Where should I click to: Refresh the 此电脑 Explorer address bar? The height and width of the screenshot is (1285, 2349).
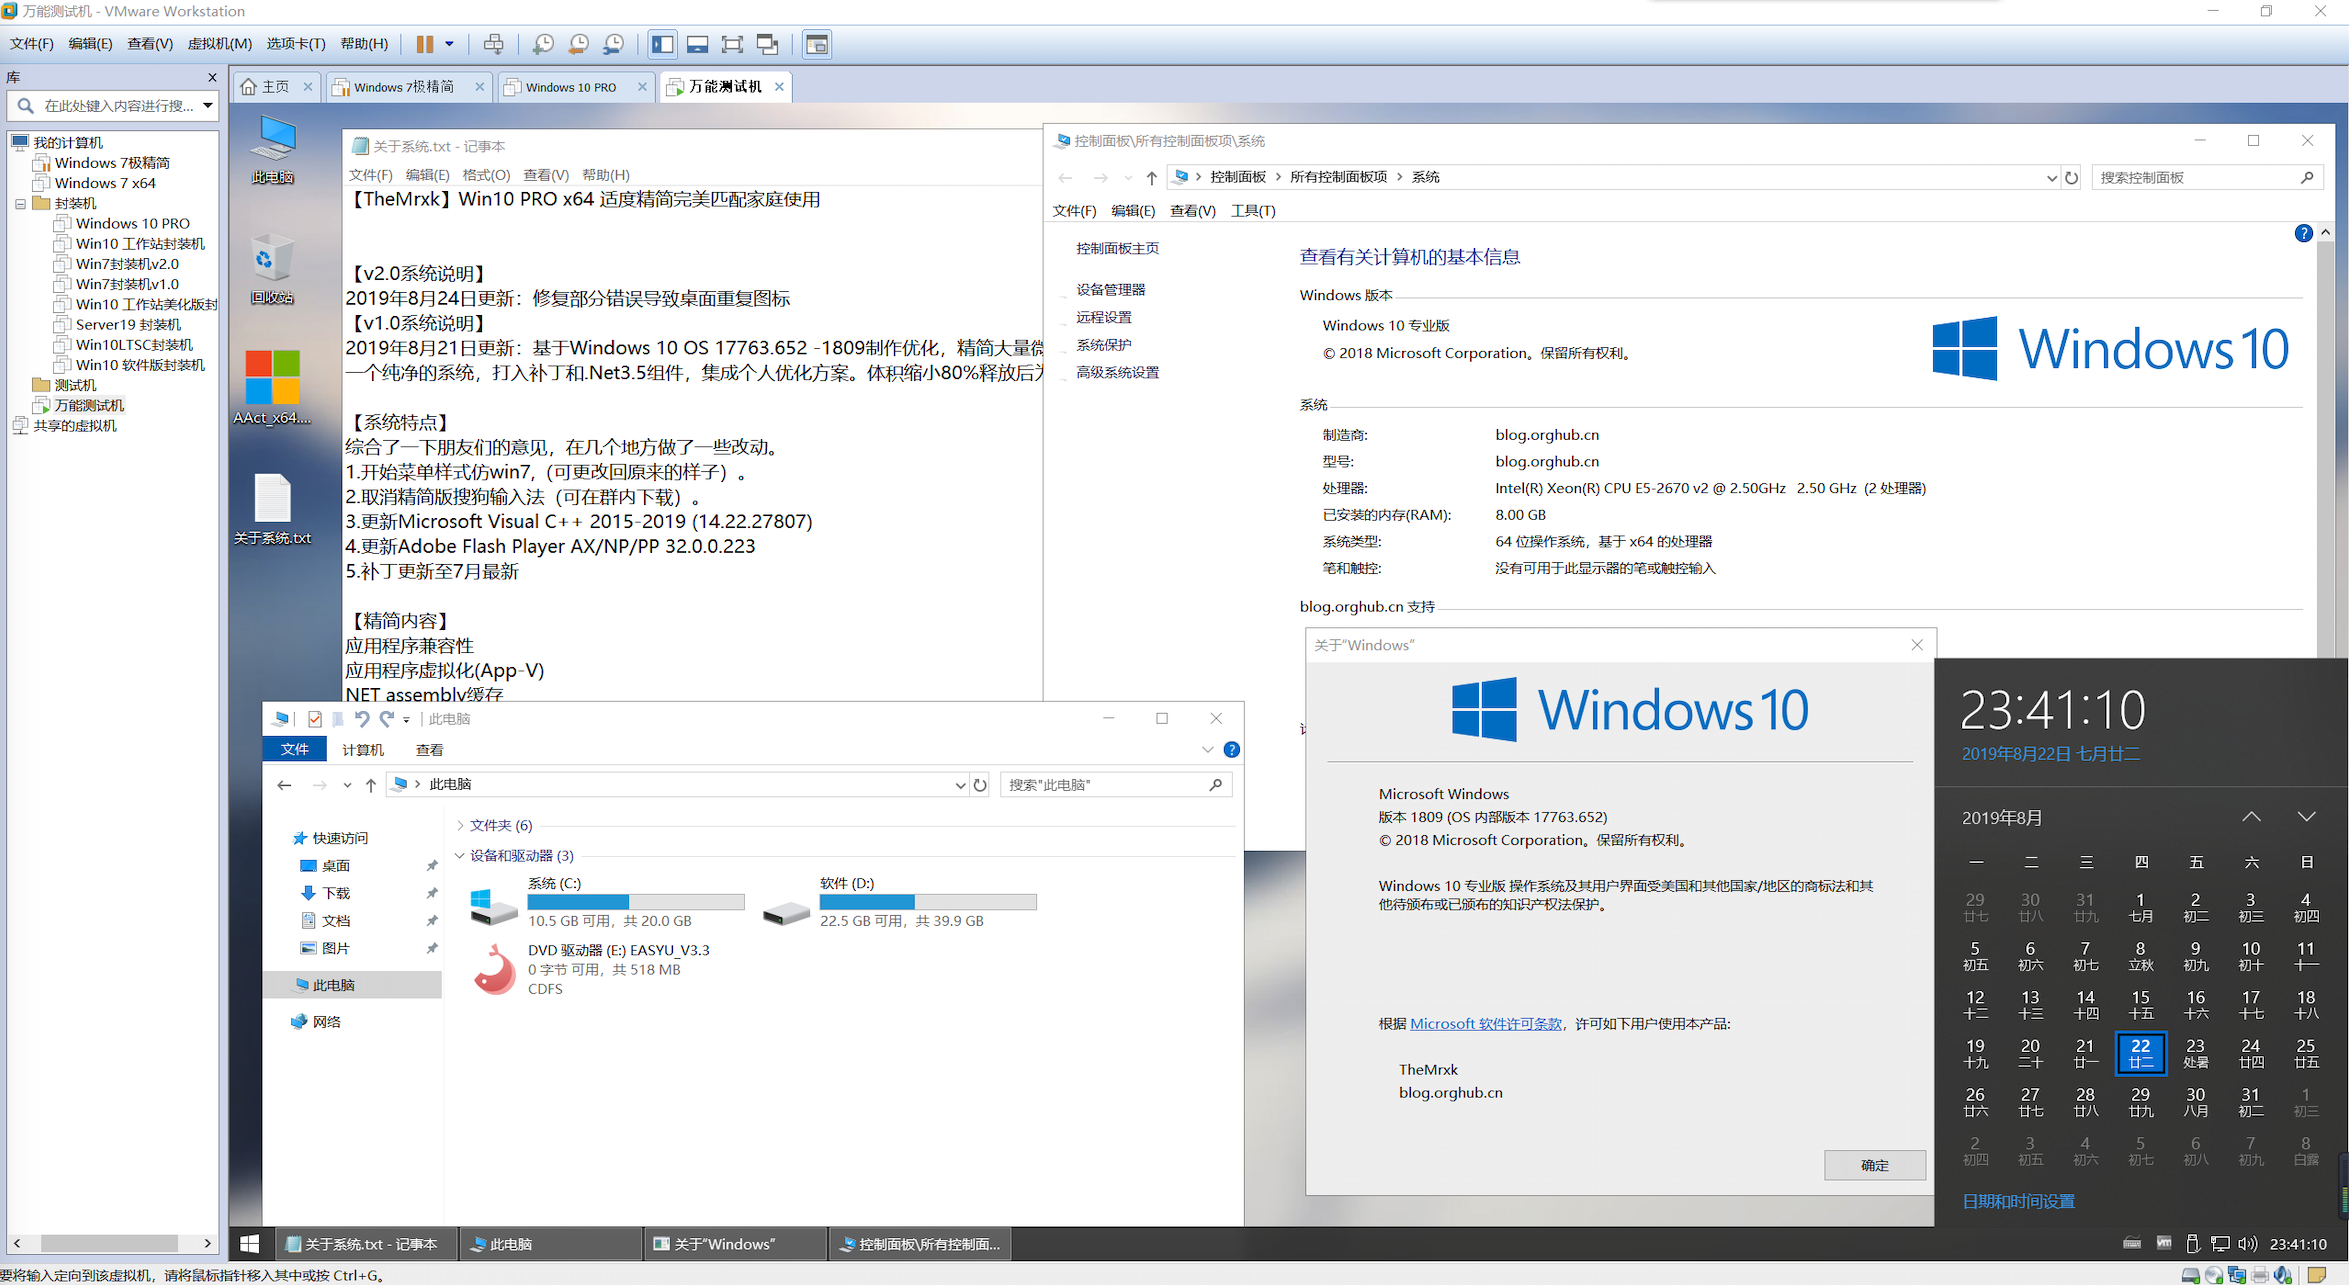point(980,785)
